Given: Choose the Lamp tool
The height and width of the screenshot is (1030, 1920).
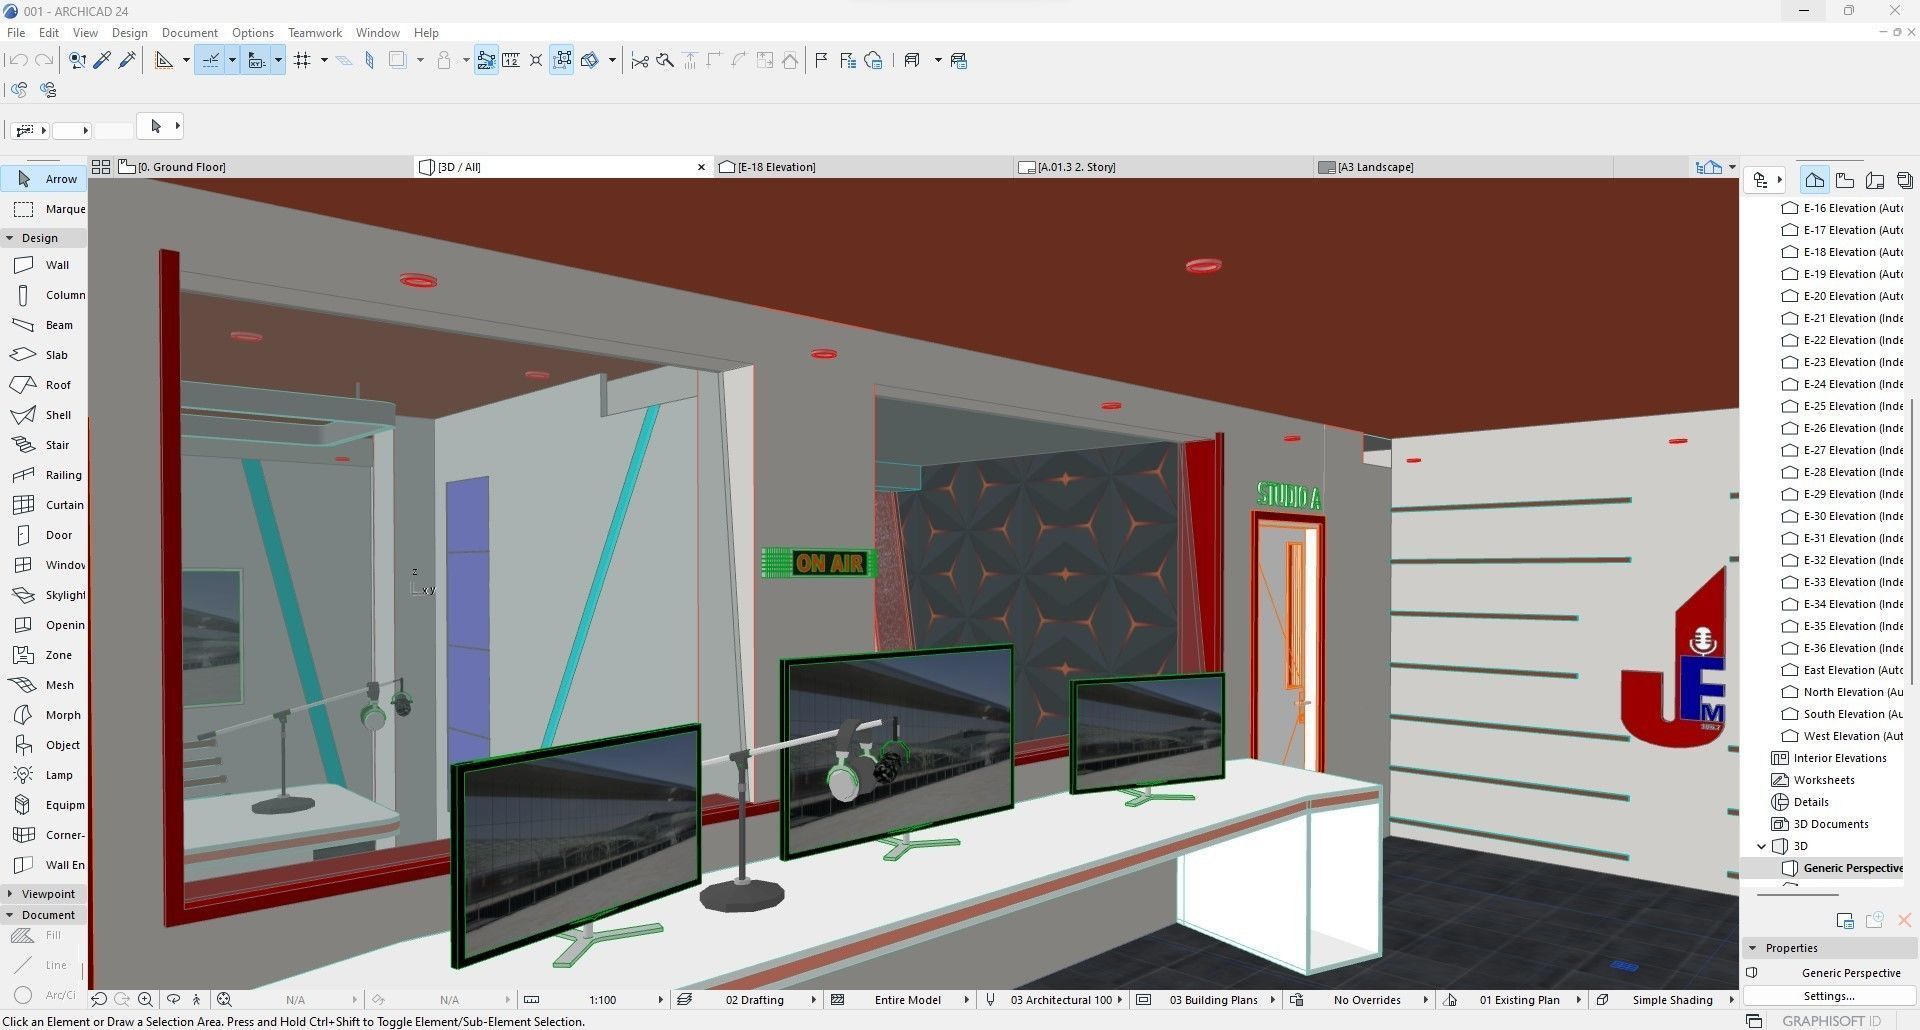Looking at the screenshot, I should [61, 774].
